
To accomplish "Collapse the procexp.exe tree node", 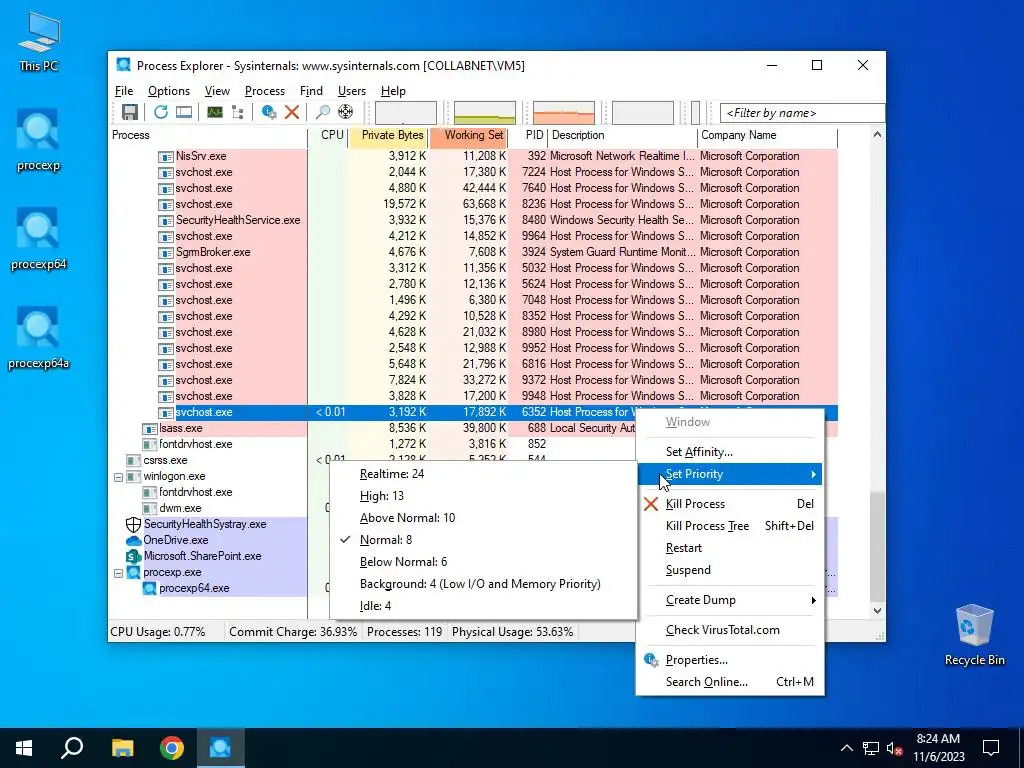I will 118,573.
